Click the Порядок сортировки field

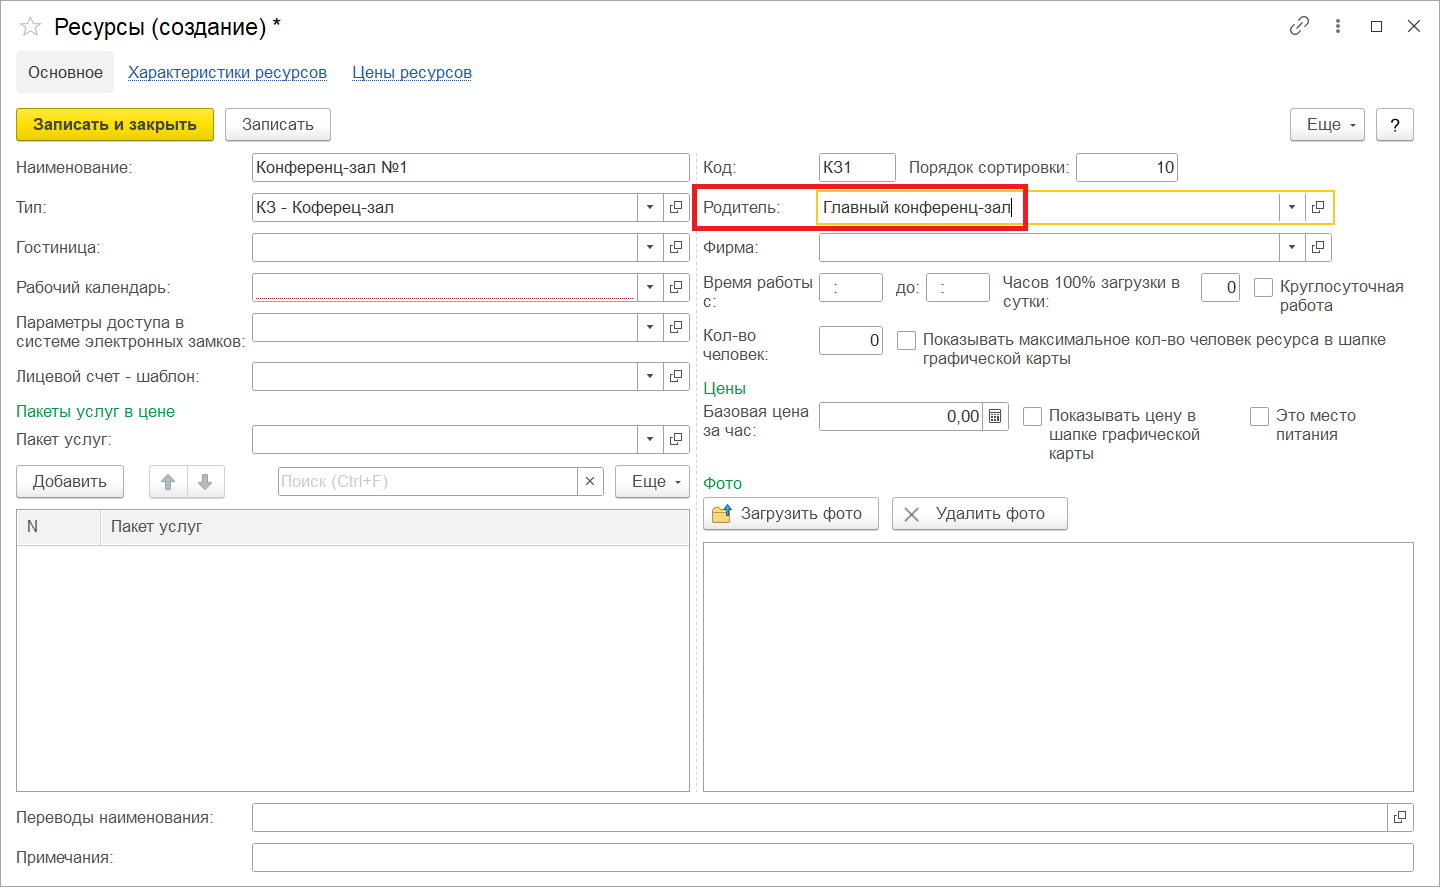click(x=1127, y=167)
